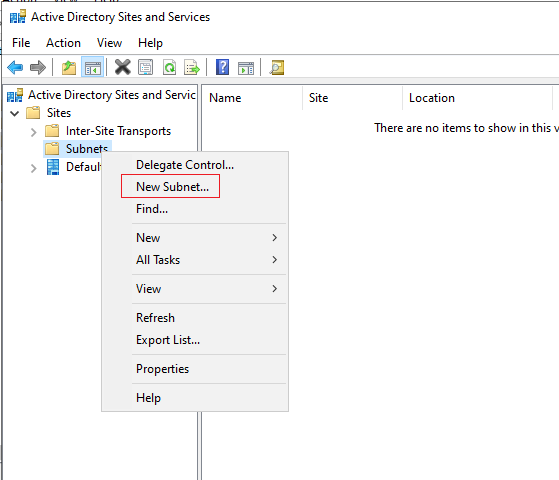
Task: Click the Up one level folder icon
Action: click(x=69, y=67)
